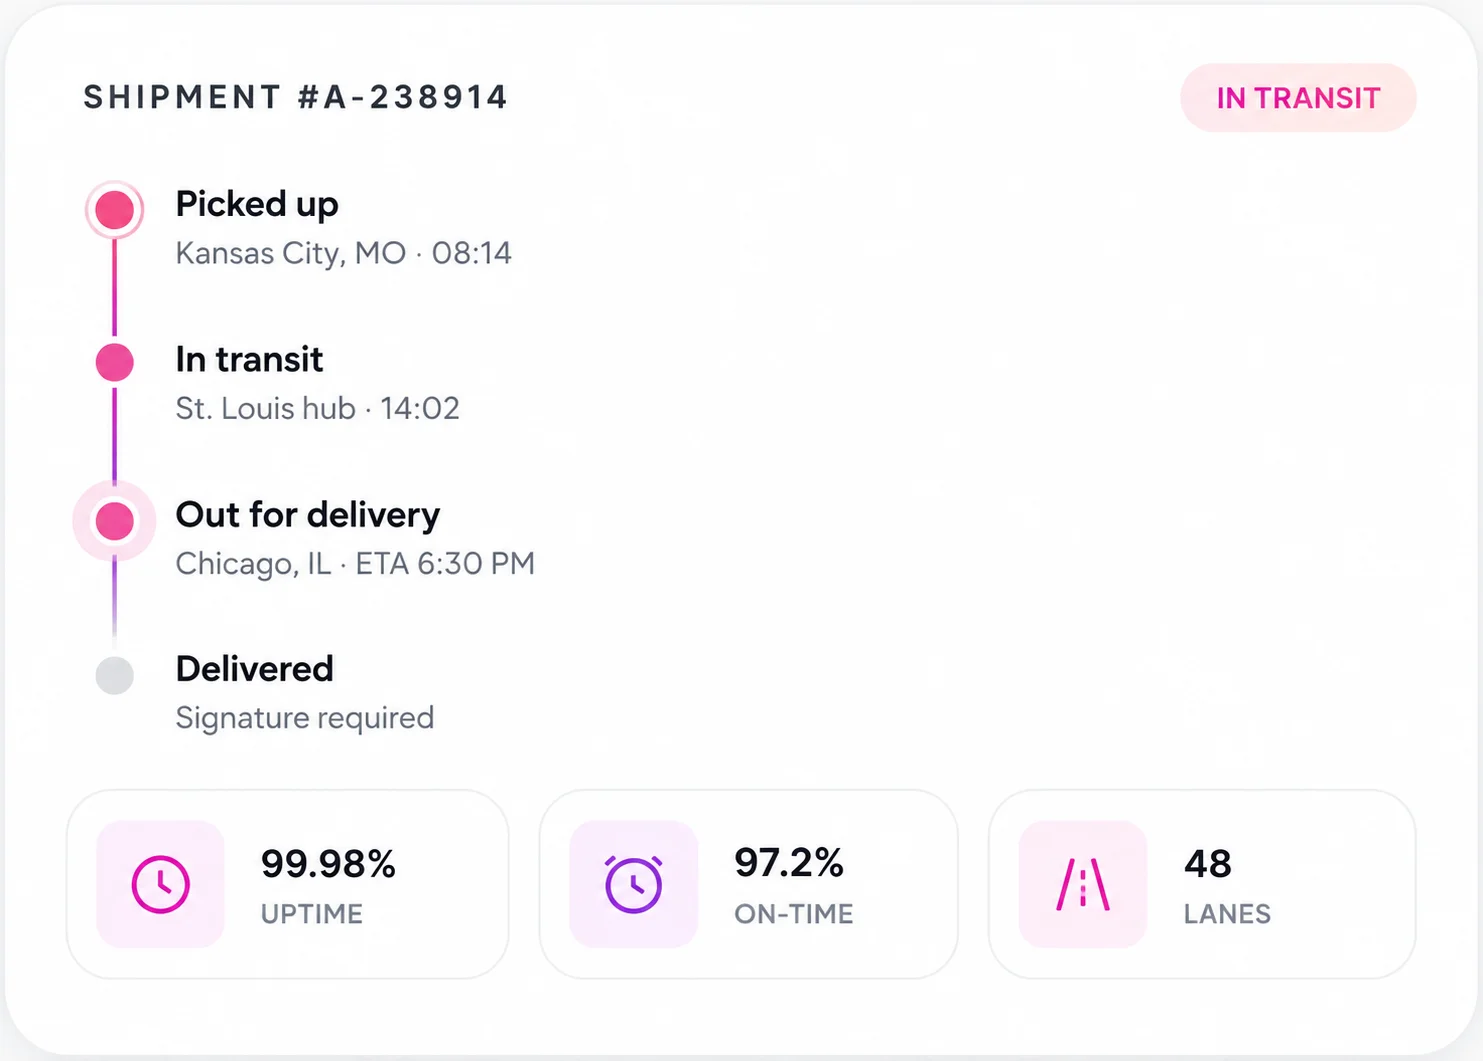Click the road lanes icon
Viewport: 1483px width, 1061px height.
tap(1083, 884)
